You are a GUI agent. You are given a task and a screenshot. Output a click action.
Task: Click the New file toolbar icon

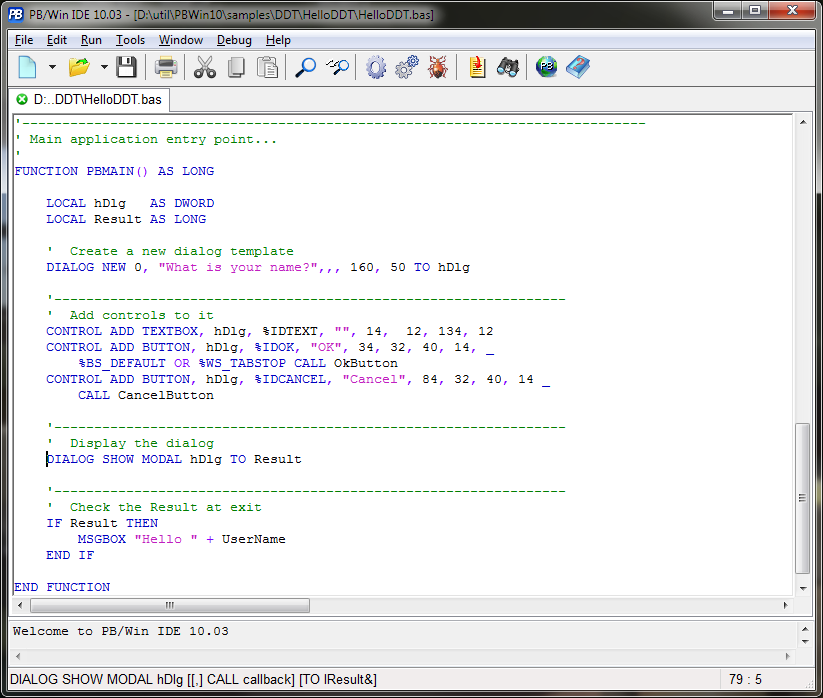point(27,67)
